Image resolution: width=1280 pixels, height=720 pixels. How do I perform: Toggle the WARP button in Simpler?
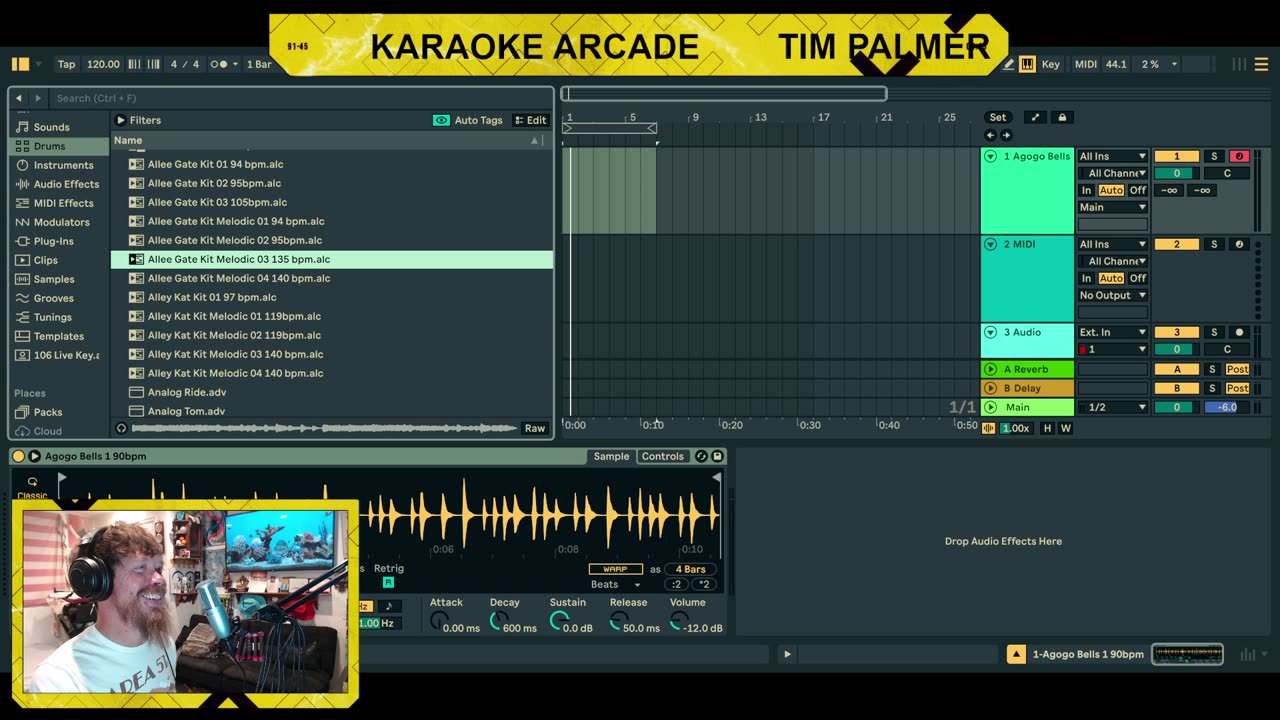616,569
